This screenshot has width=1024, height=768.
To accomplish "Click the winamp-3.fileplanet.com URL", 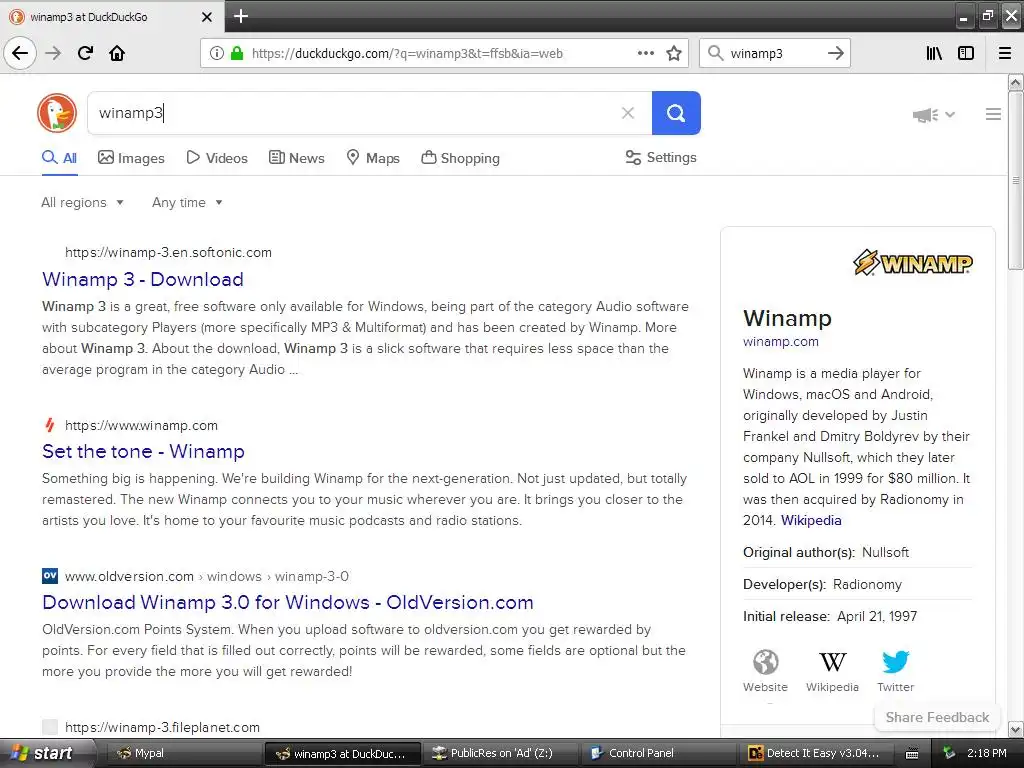I will coord(162,728).
